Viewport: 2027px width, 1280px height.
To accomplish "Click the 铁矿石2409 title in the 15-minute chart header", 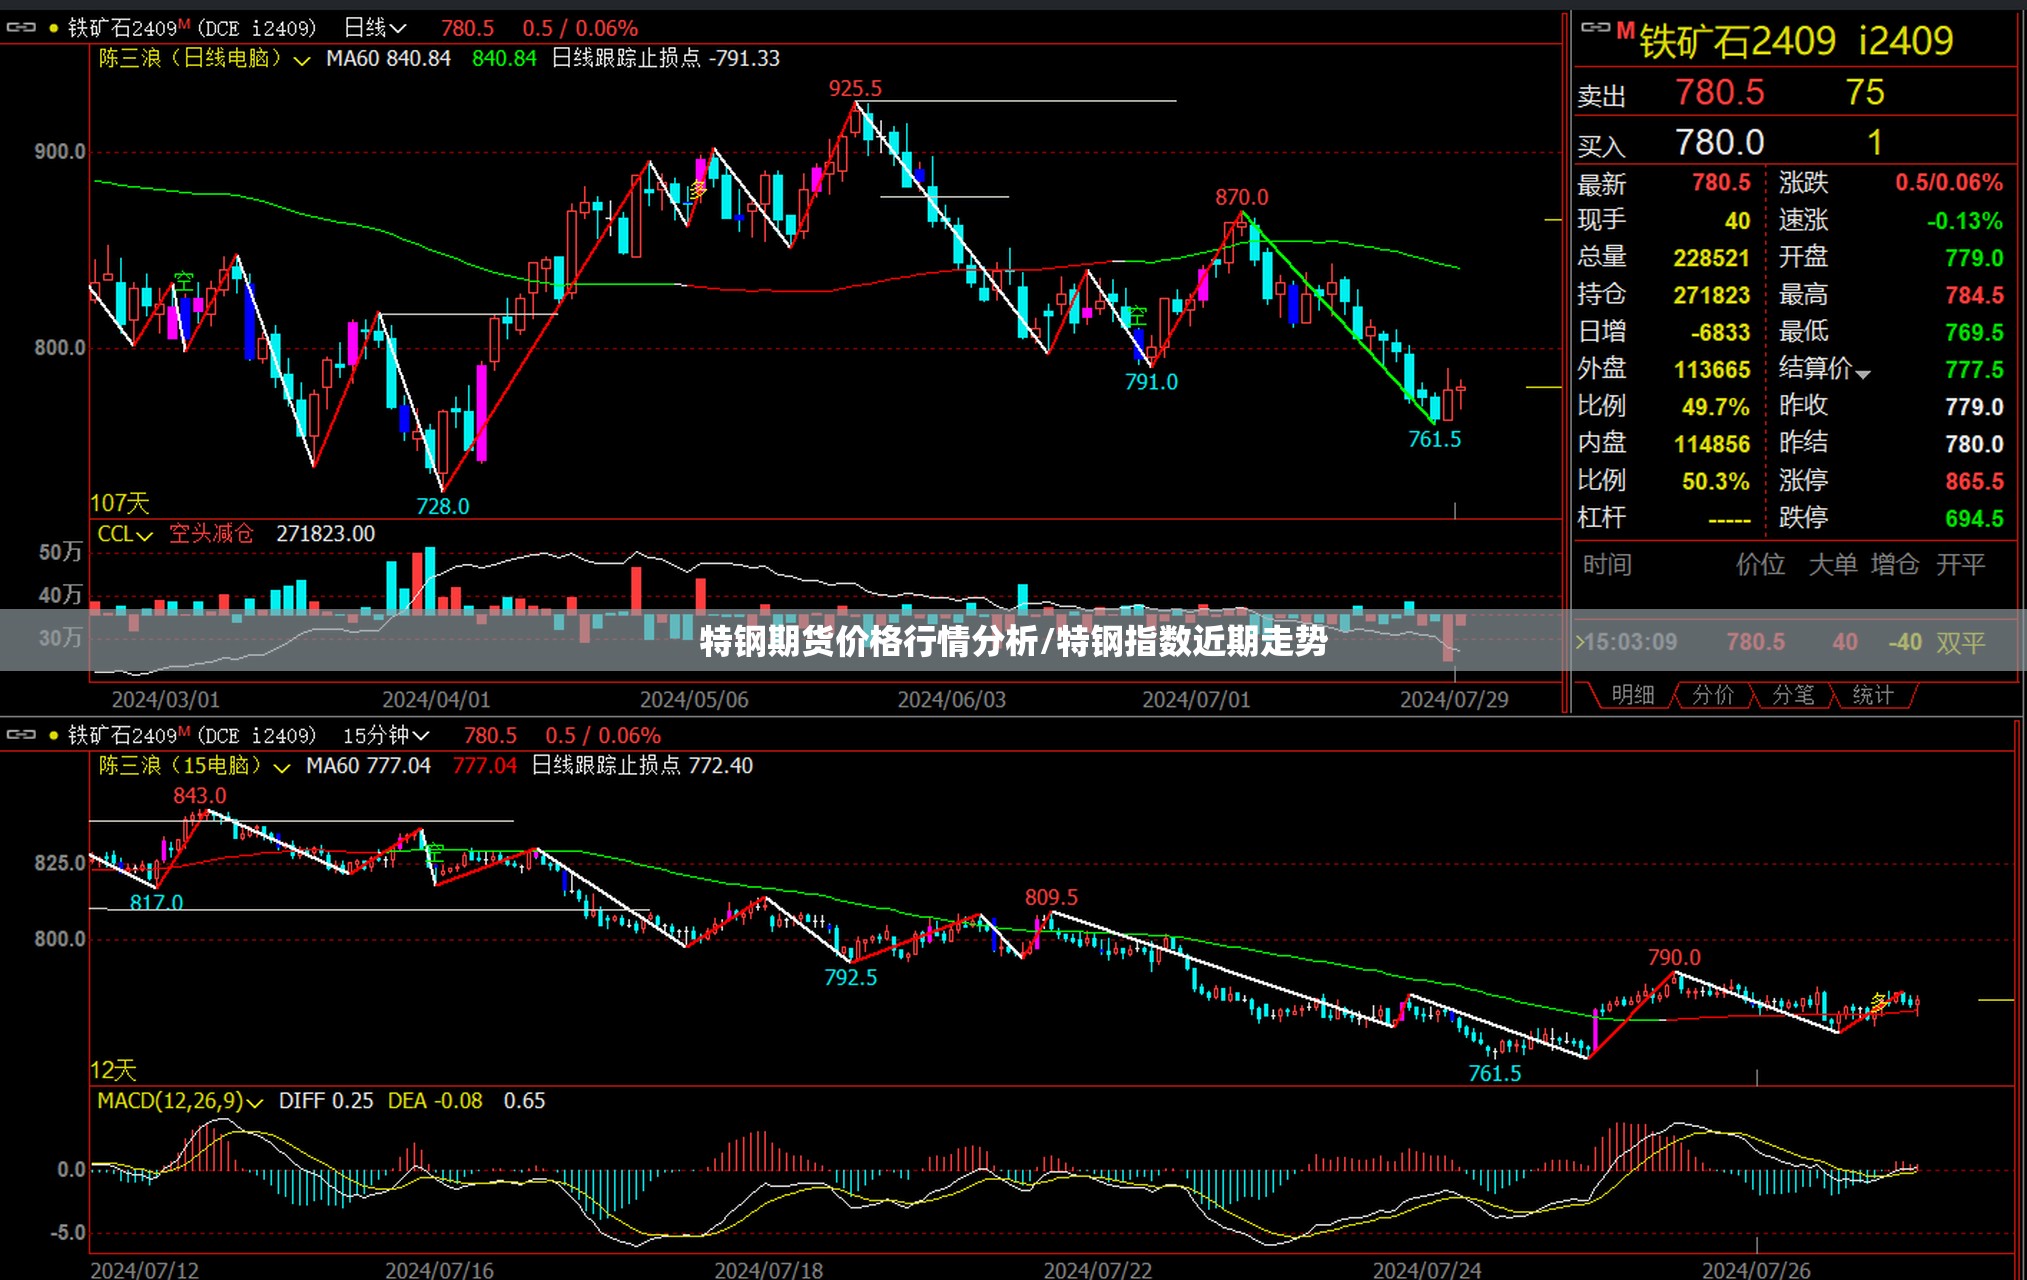I will coord(122,736).
